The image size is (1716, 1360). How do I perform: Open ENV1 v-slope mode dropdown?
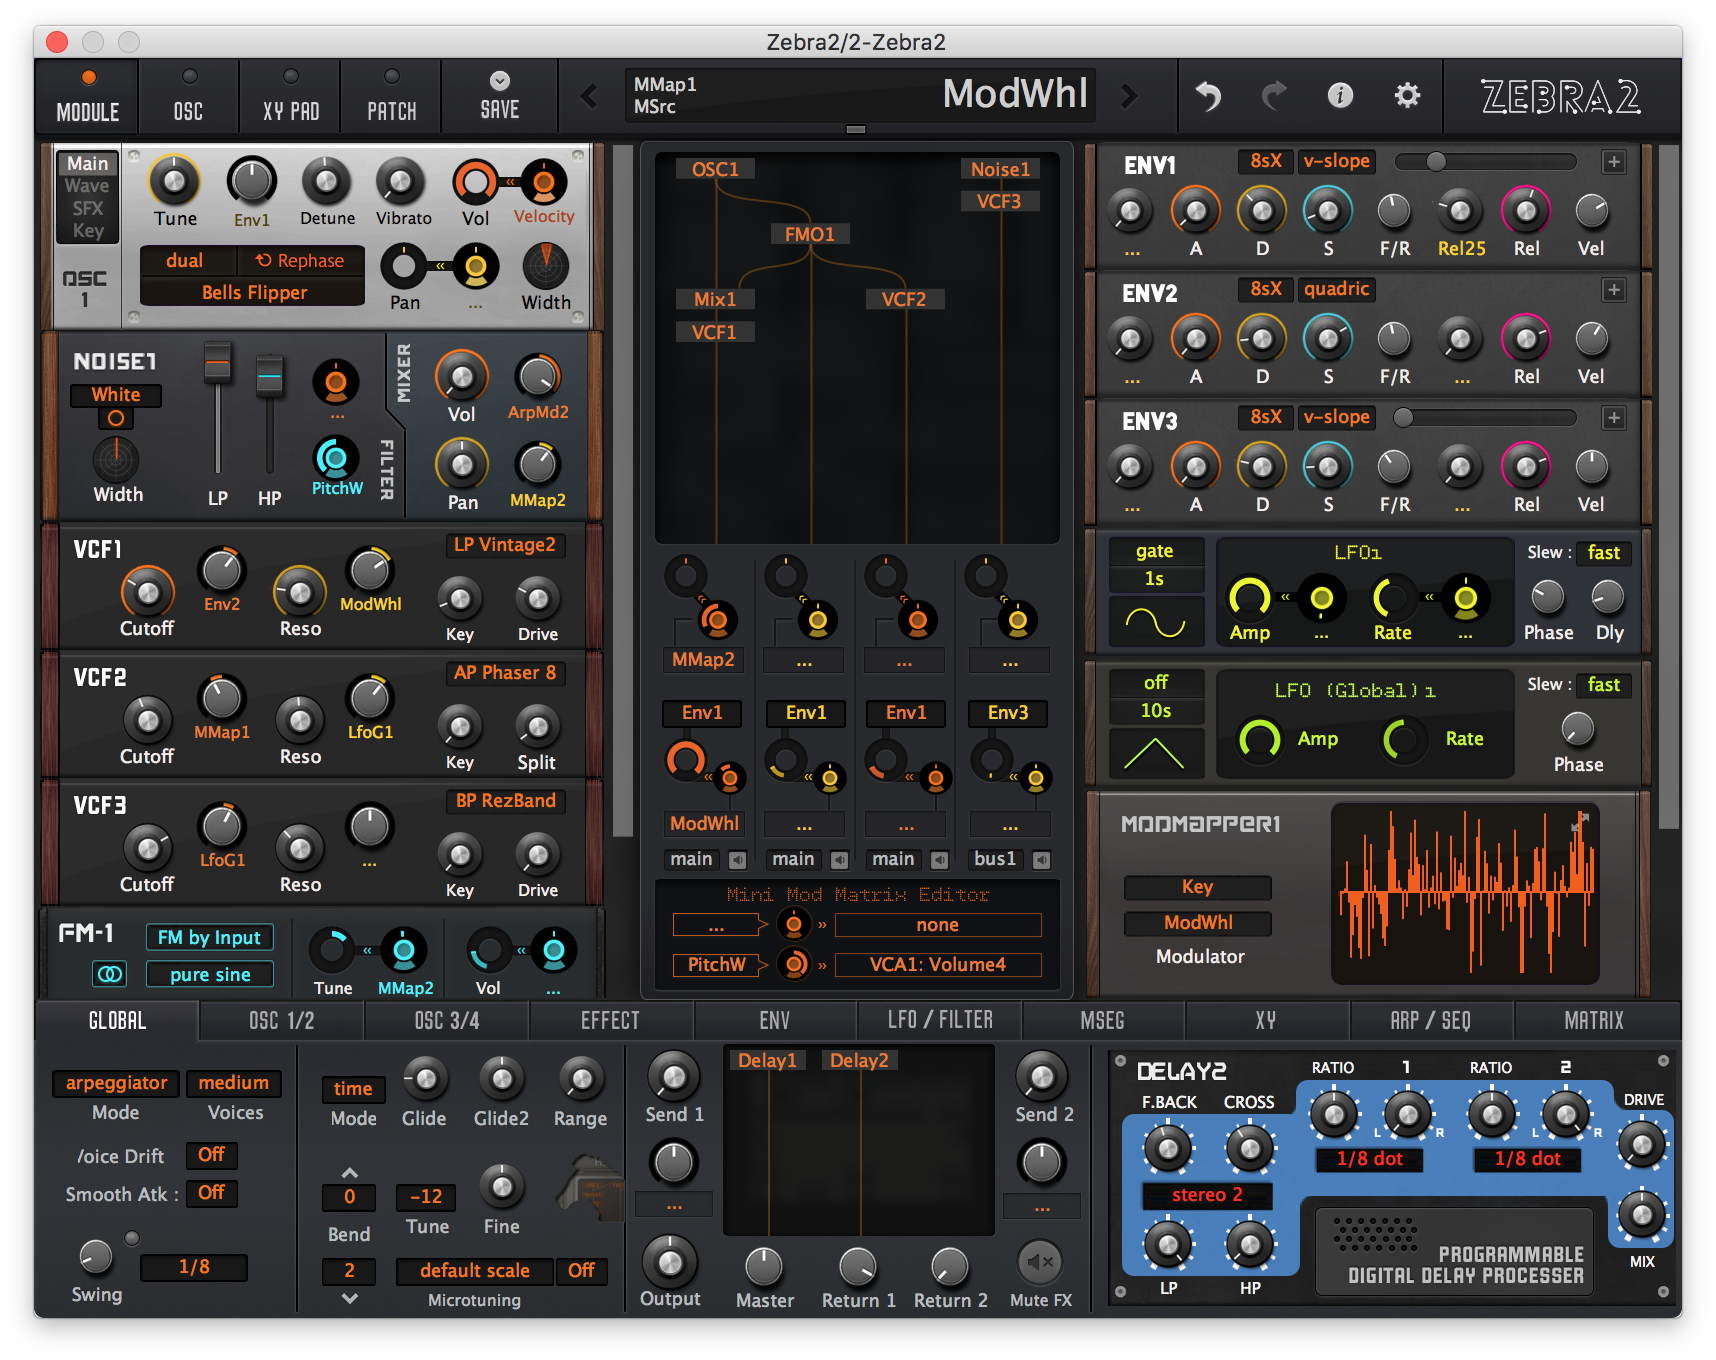1337,161
